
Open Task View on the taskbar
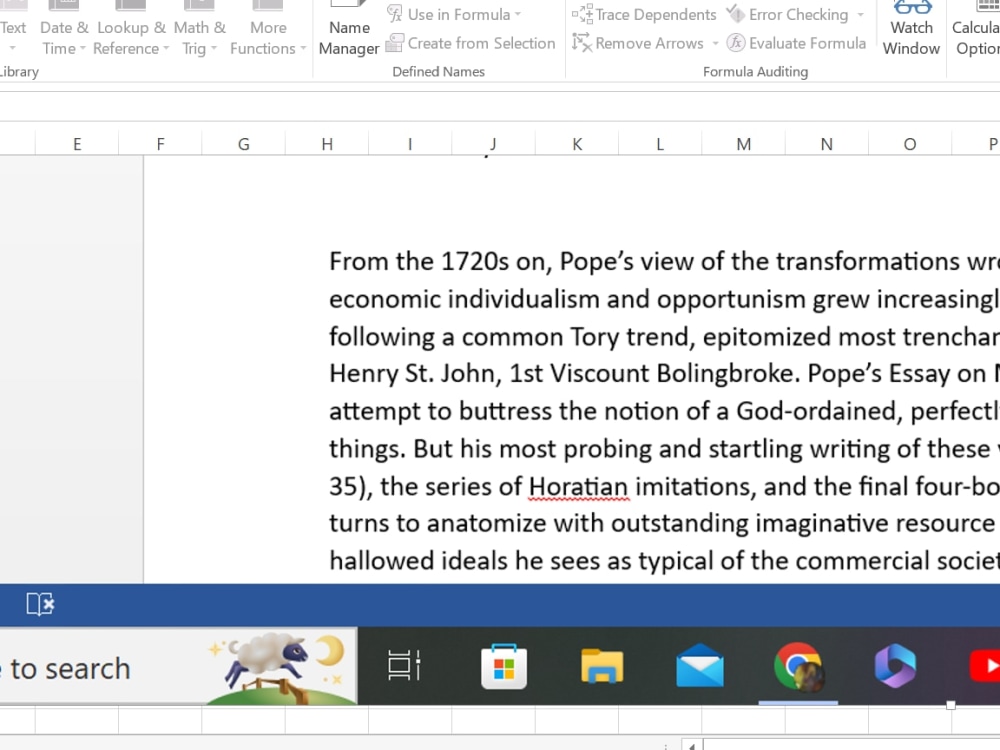(x=404, y=666)
